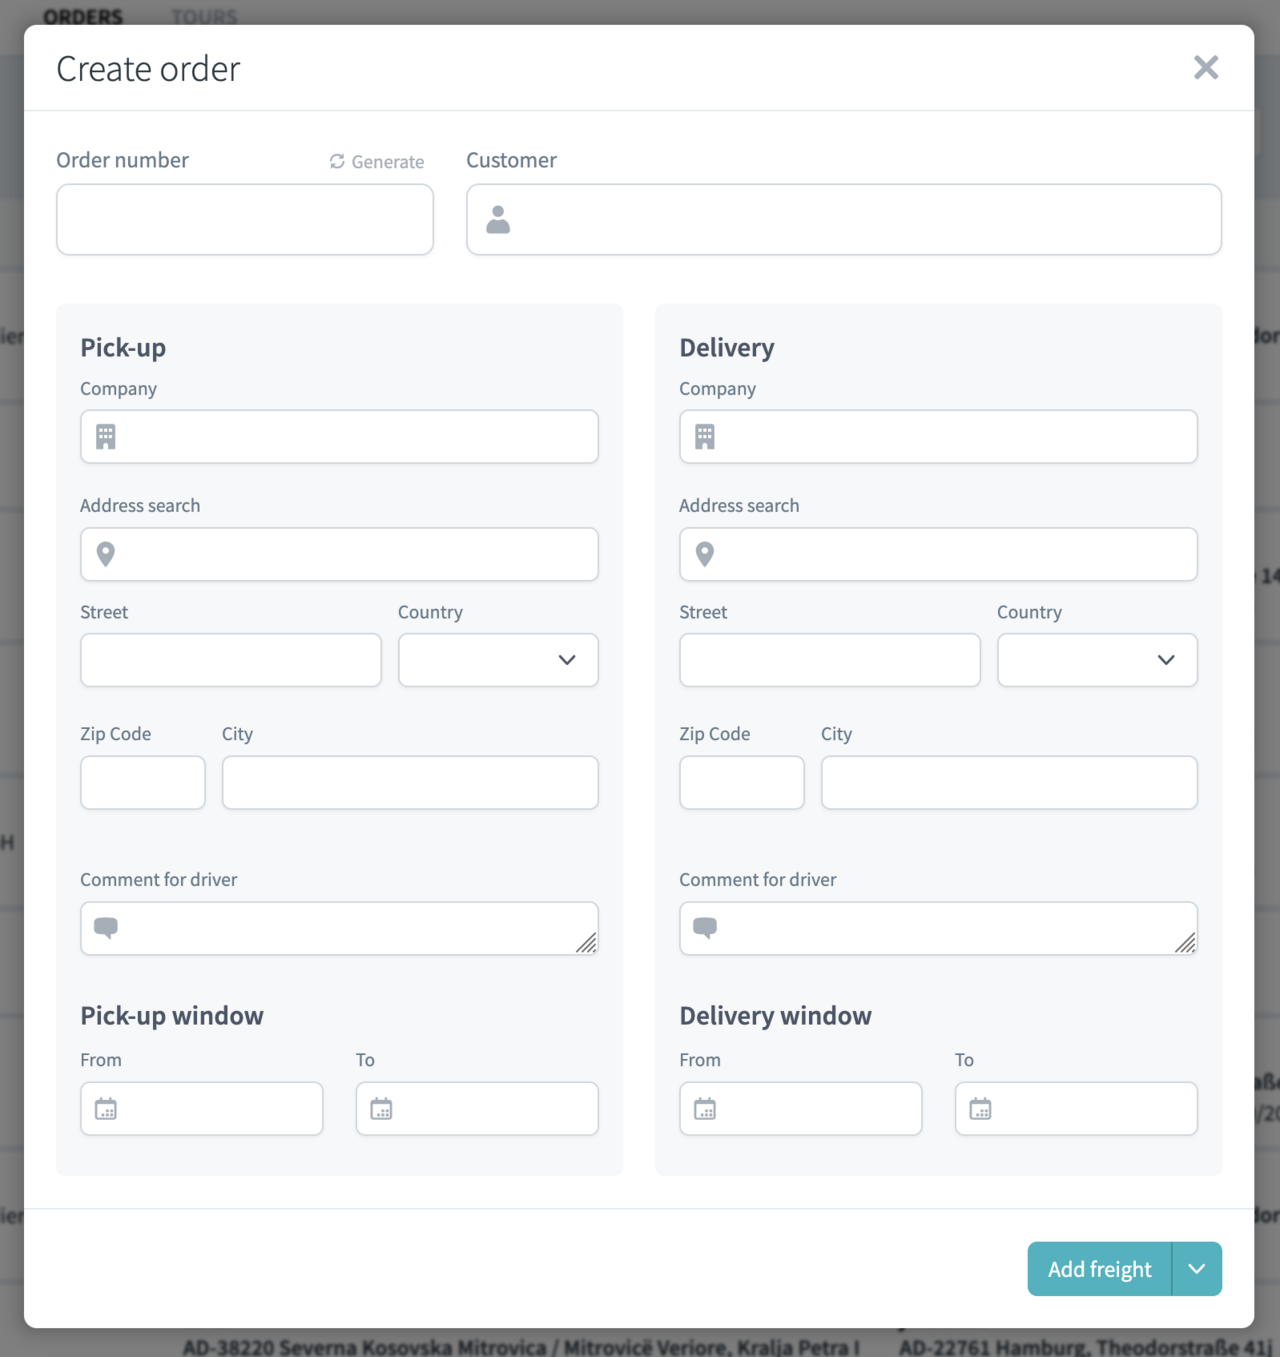Click the speech bubble in Pick-up driver comment
Image resolution: width=1280 pixels, height=1357 pixels.
(x=106, y=927)
